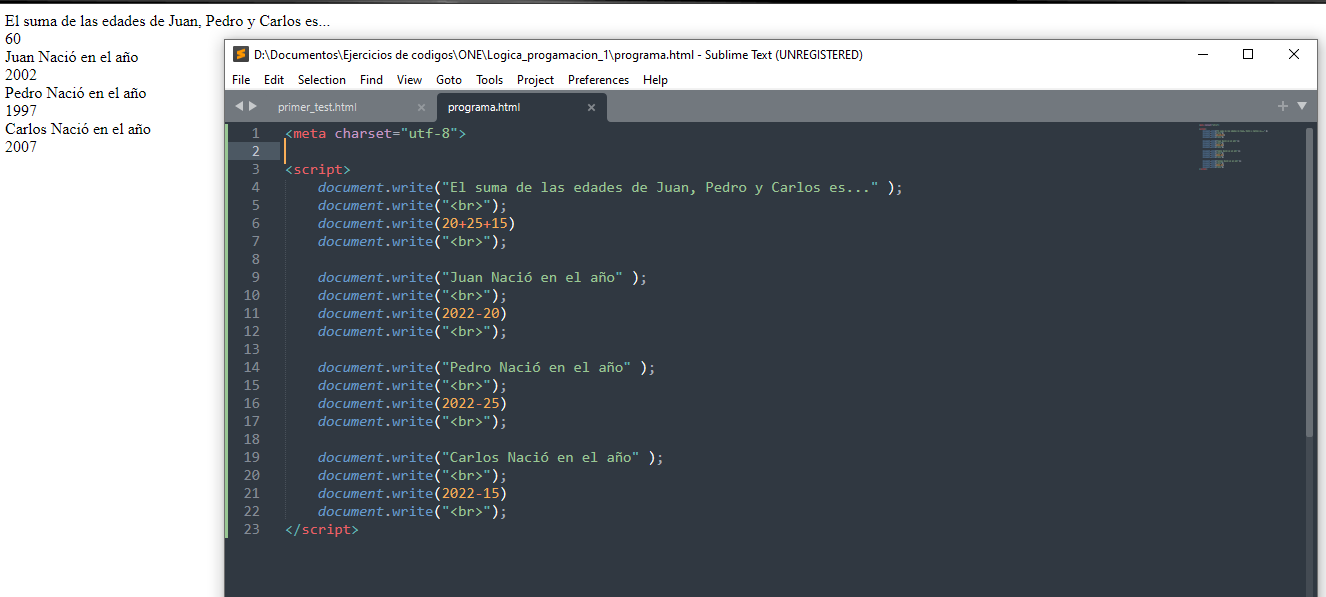
Task: Click line number 1 in gutter
Action: [x=255, y=133]
